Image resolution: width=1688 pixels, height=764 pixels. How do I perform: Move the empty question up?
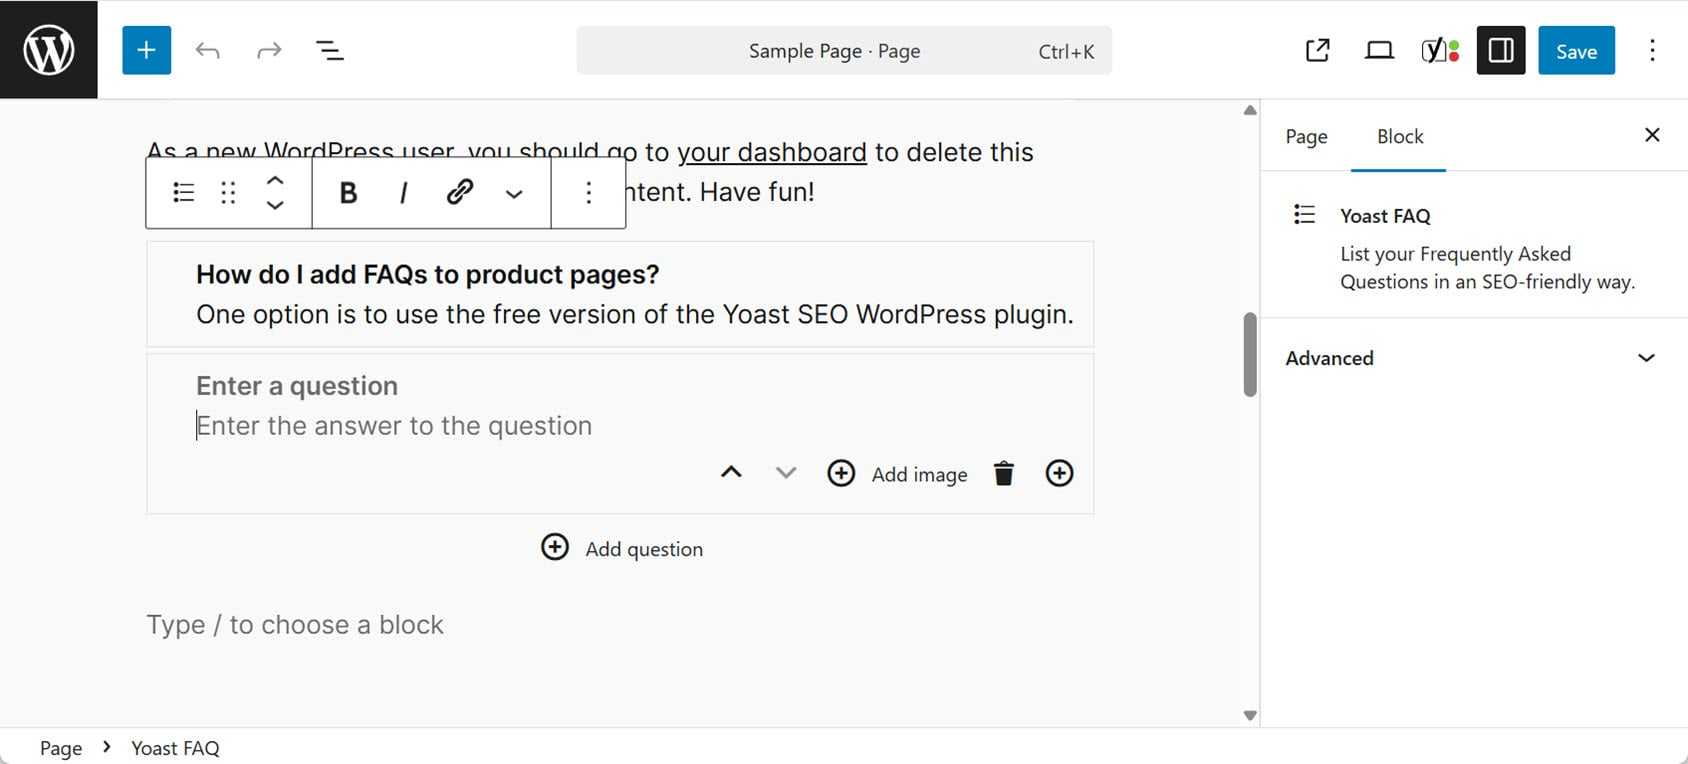tap(731, 472)
